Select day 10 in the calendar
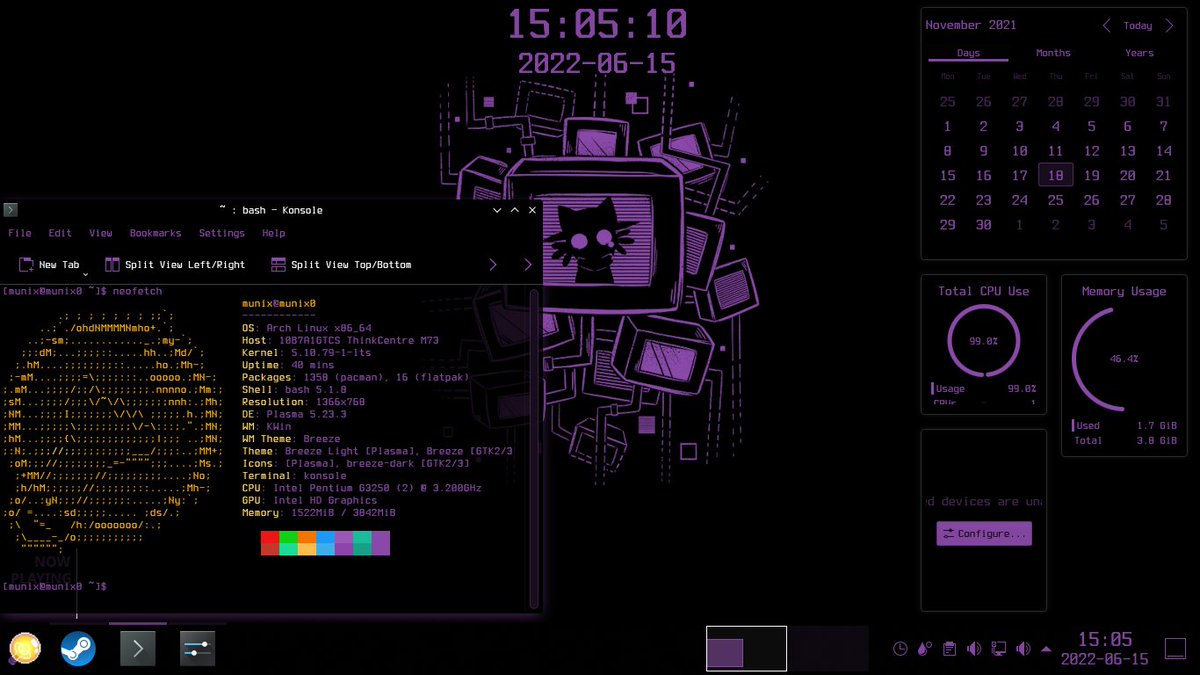 1020,151
